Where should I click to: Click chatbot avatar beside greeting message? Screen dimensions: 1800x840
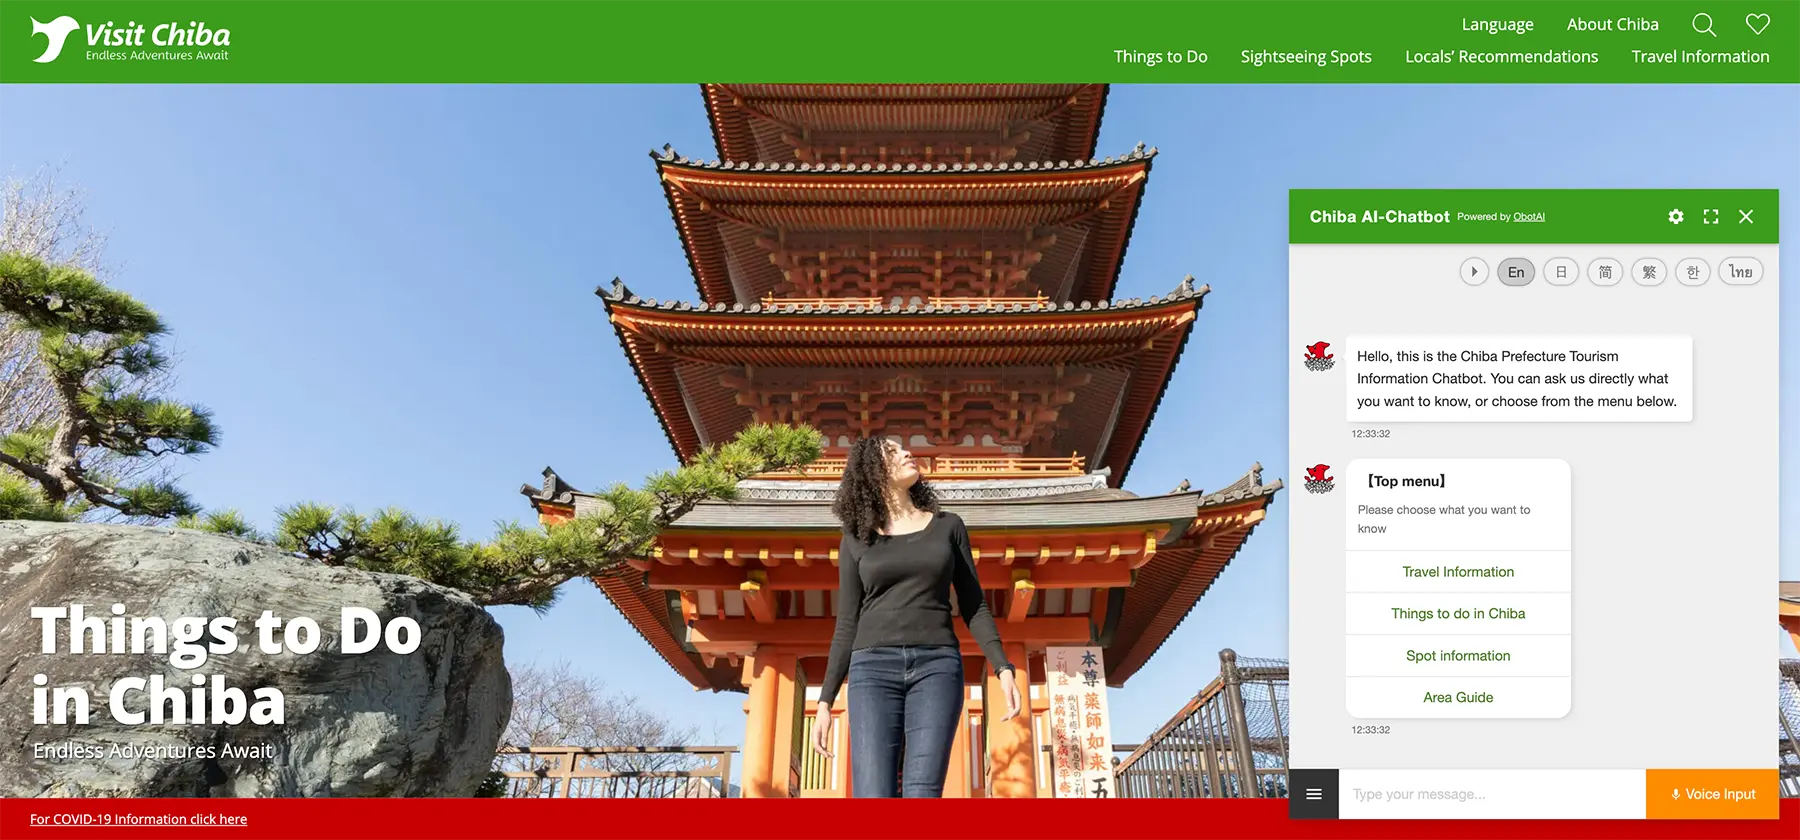pos(1319,356)
